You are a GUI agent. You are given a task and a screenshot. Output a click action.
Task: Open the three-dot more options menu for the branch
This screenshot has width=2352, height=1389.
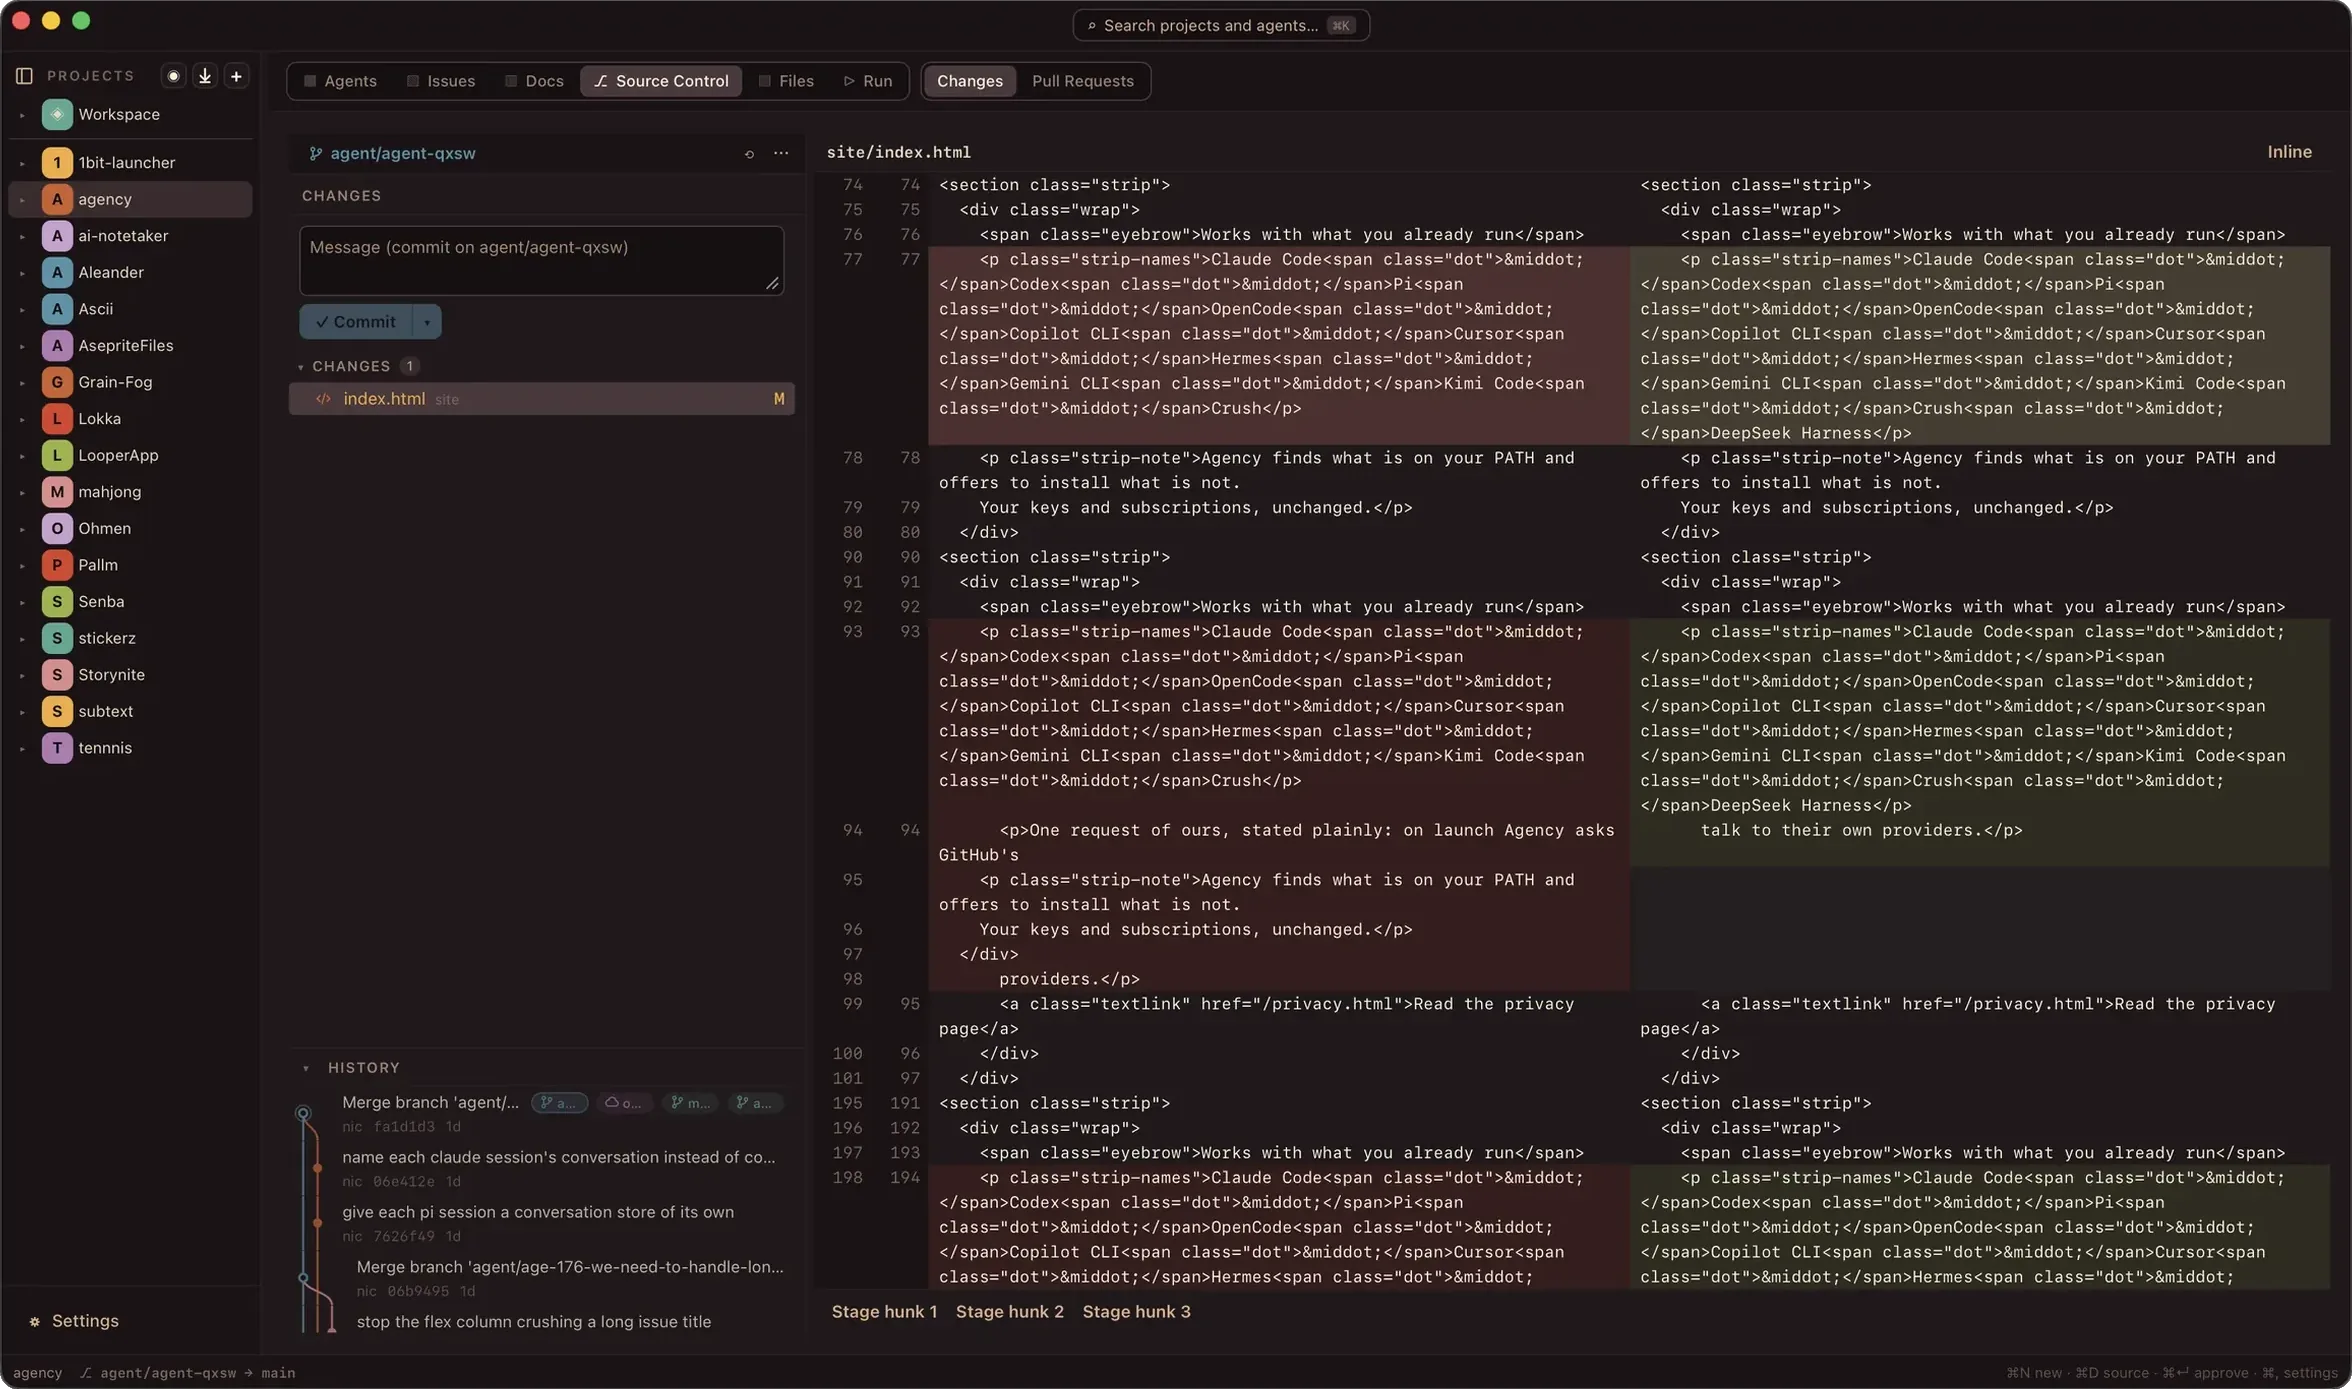click(x=781, y=153)
